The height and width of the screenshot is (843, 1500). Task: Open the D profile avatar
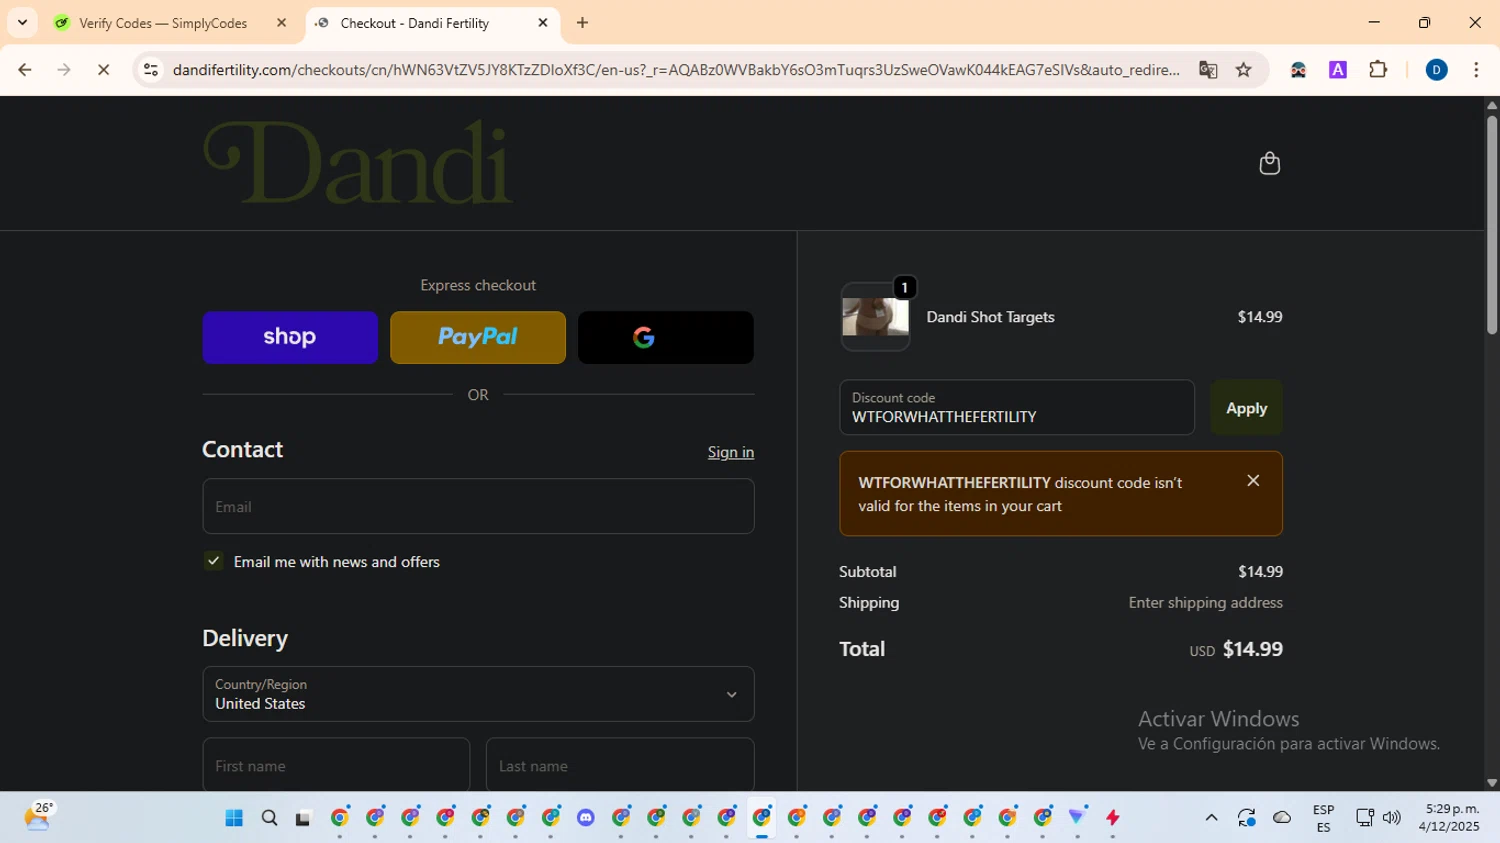1436,70
